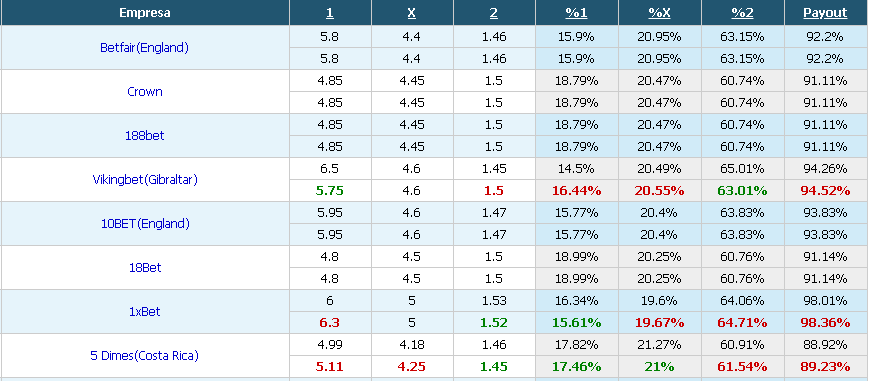Open the 1xBet bookmaker link
Viewport: 872px width, 381px height.
(x=145, y=311)
